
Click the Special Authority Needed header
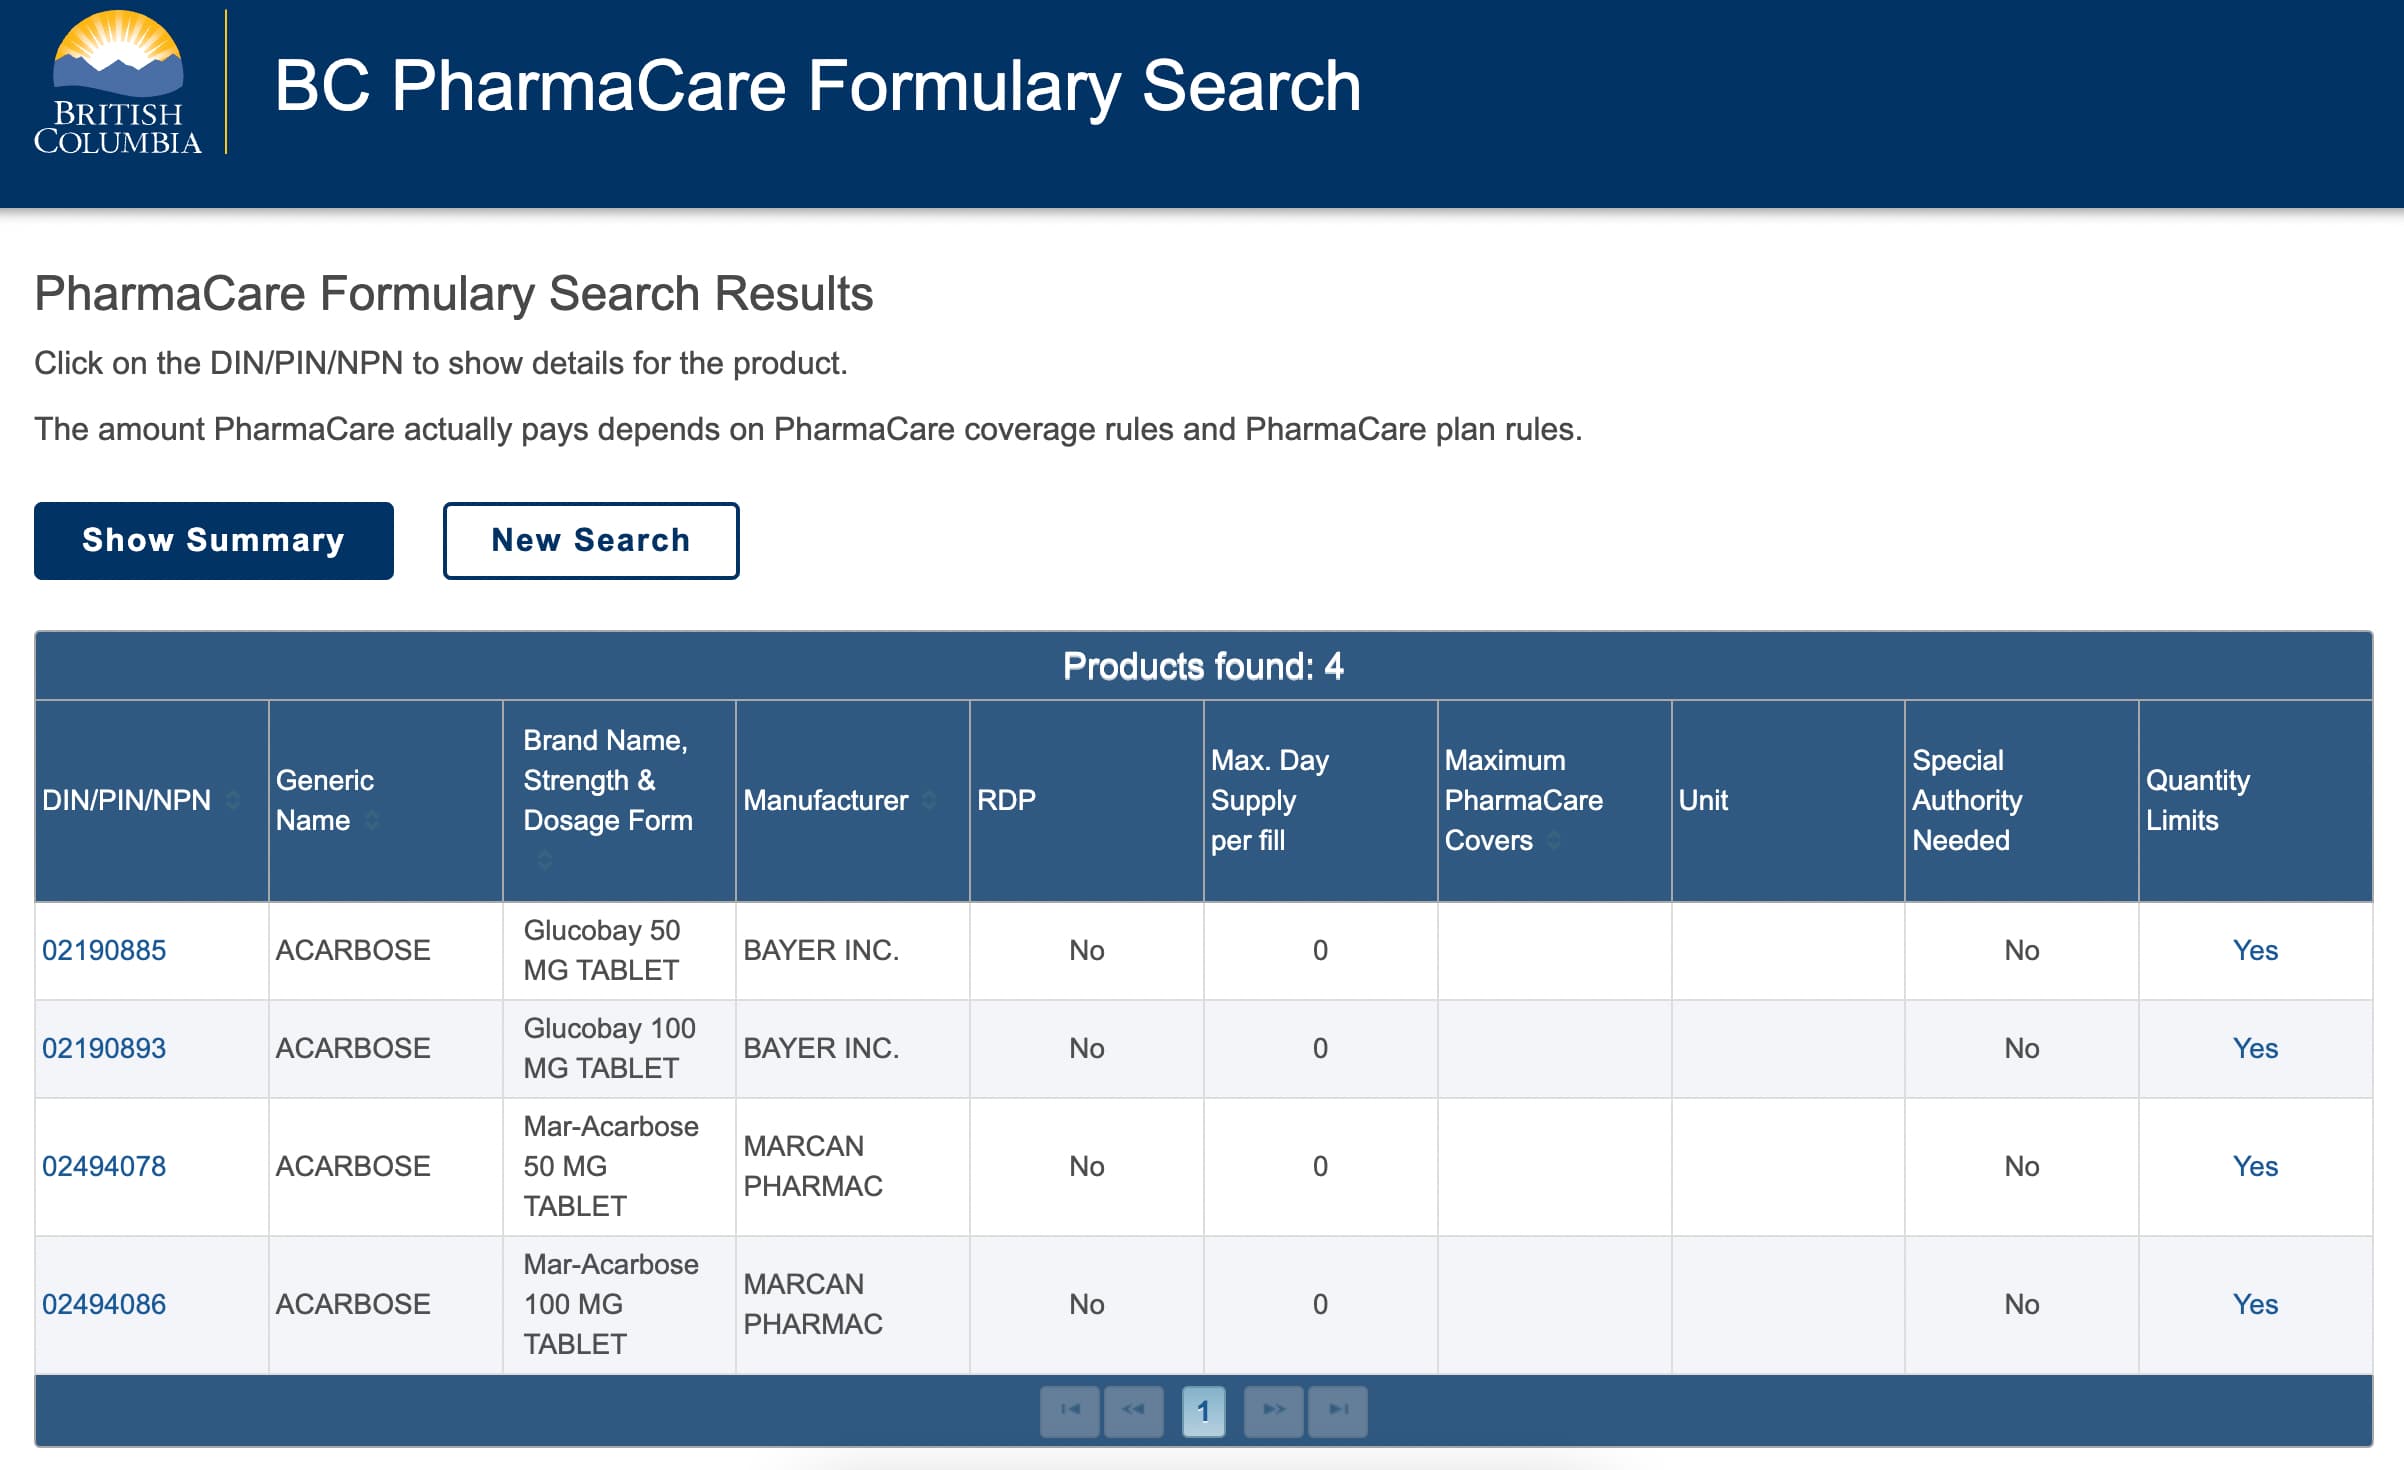pos(2022,800)
